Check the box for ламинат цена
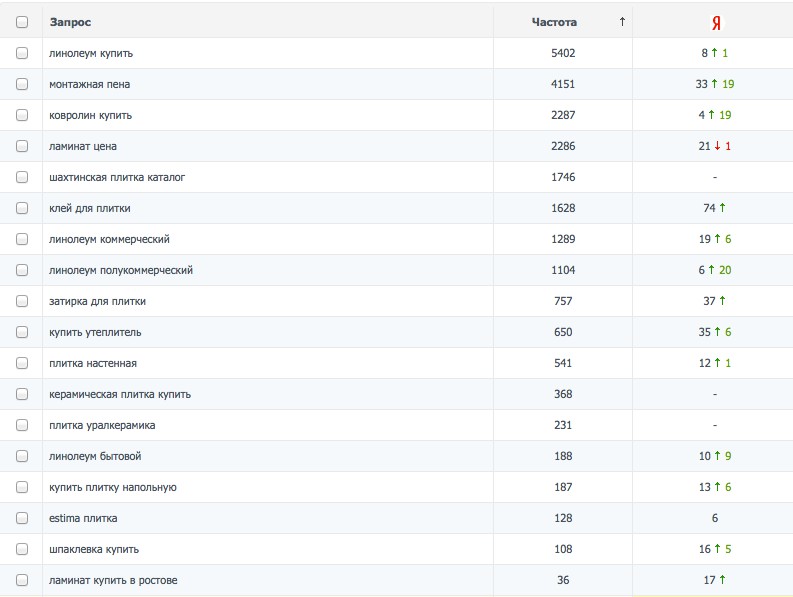The width and height of the screenshot is (793, 597). coord(22,146)
